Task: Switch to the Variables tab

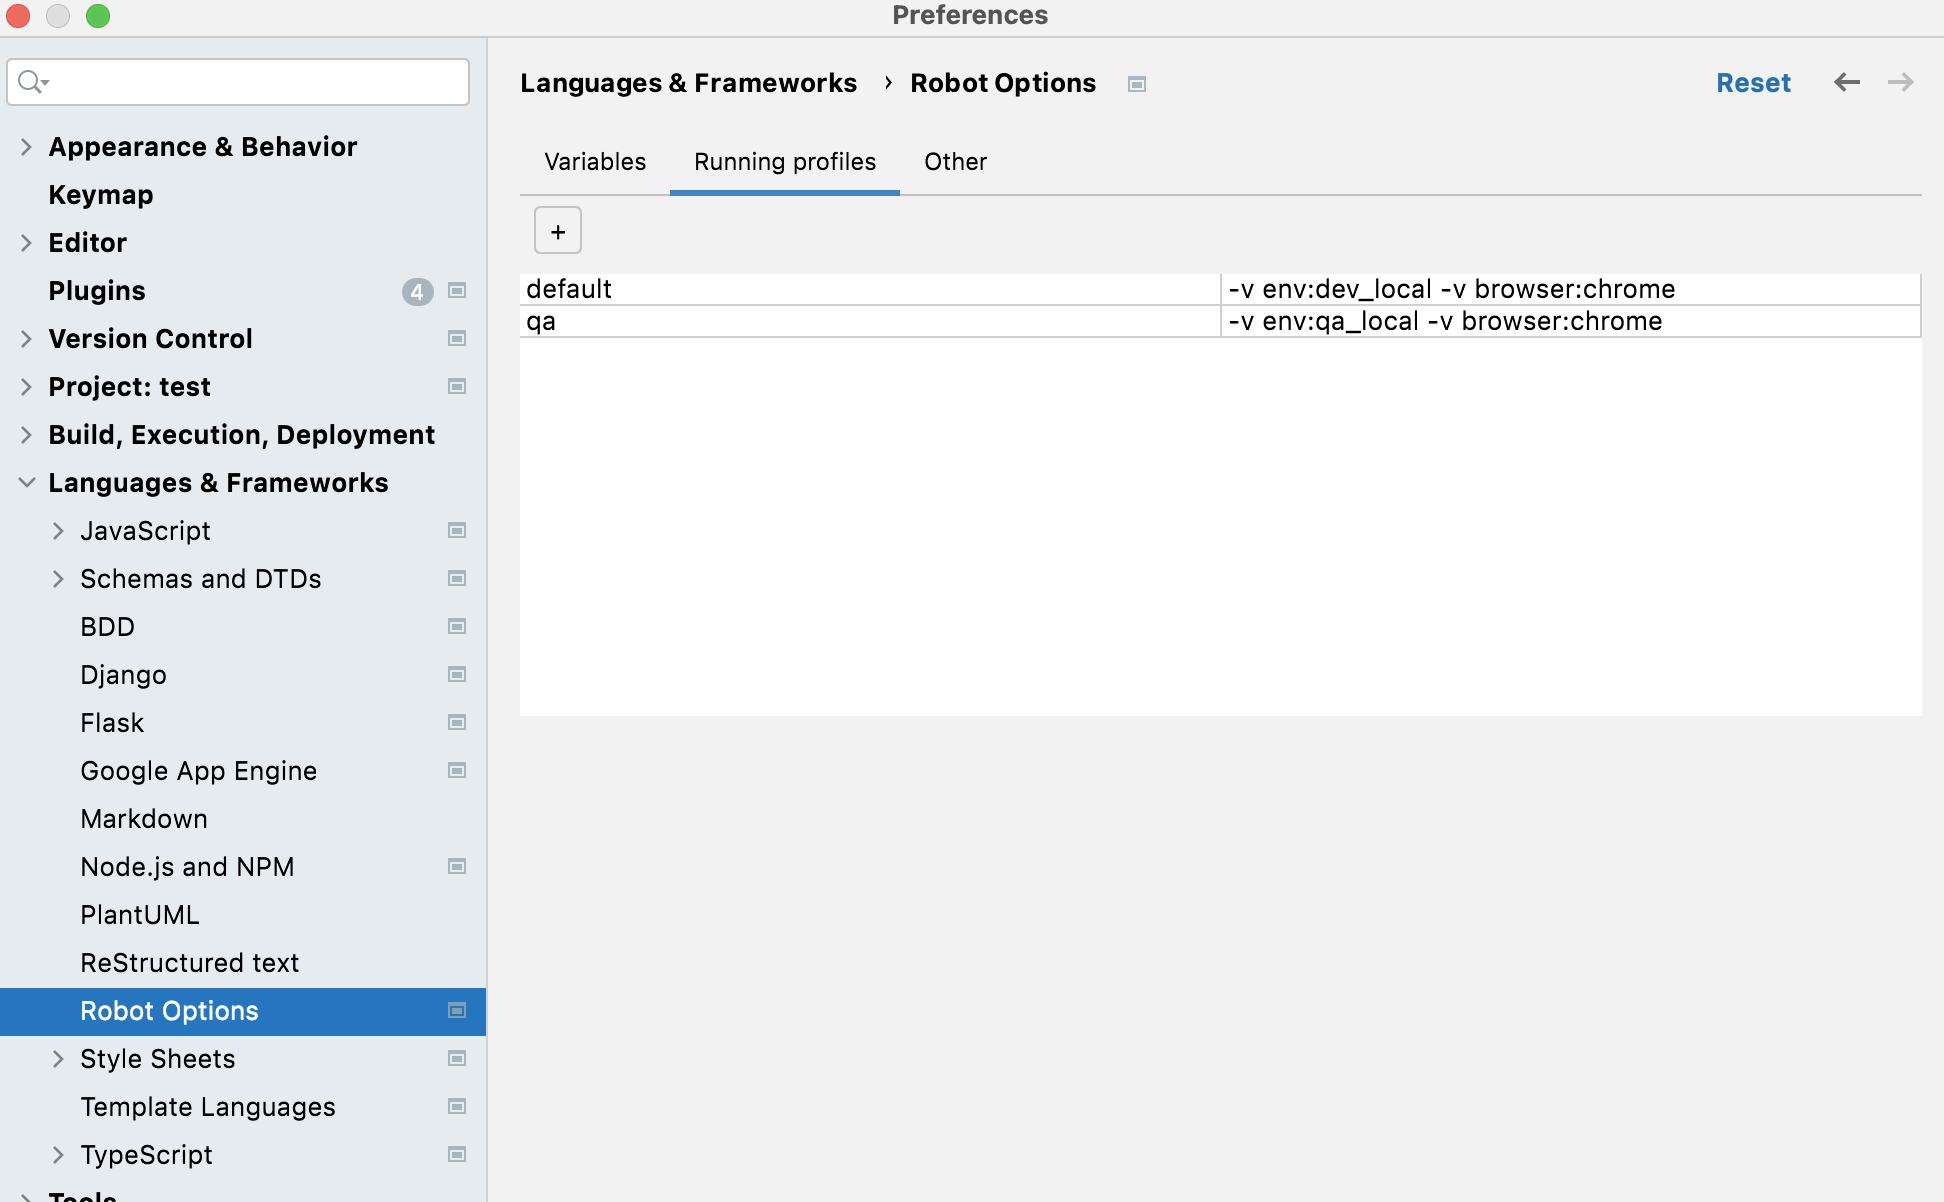Action: pos(595,162)
